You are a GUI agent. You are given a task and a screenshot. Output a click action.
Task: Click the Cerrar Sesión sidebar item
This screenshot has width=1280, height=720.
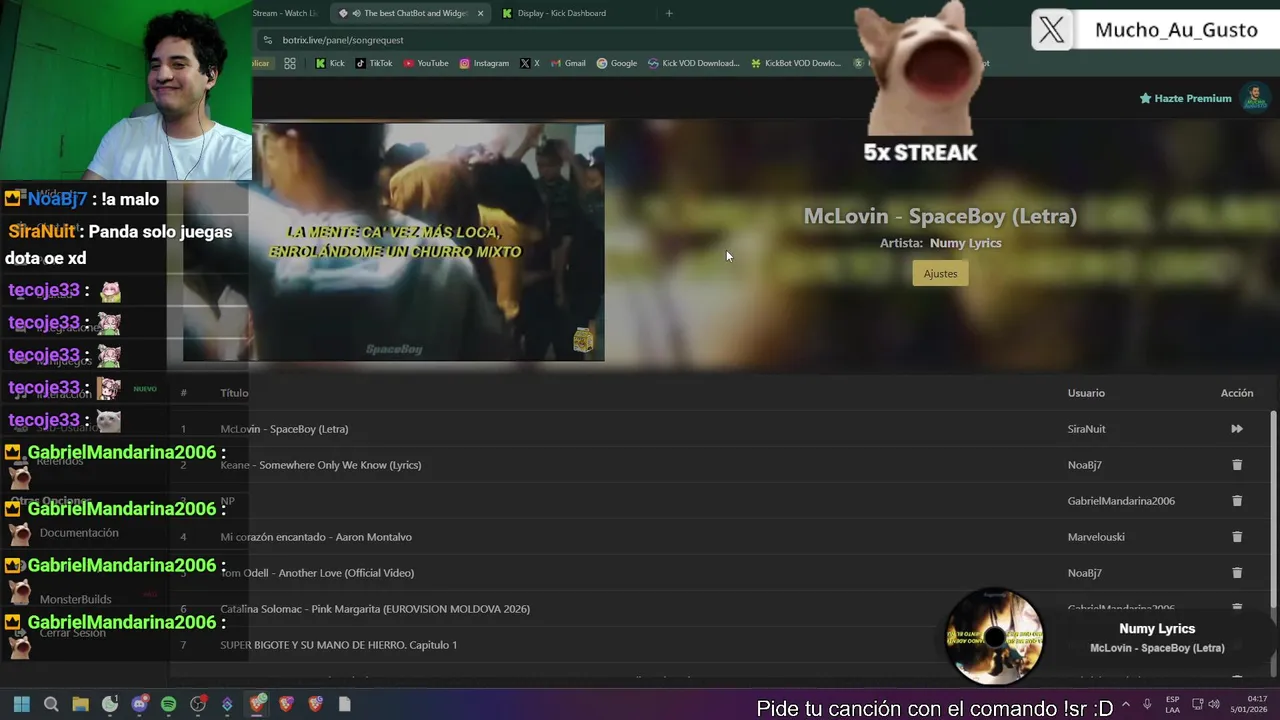point(72,633)
